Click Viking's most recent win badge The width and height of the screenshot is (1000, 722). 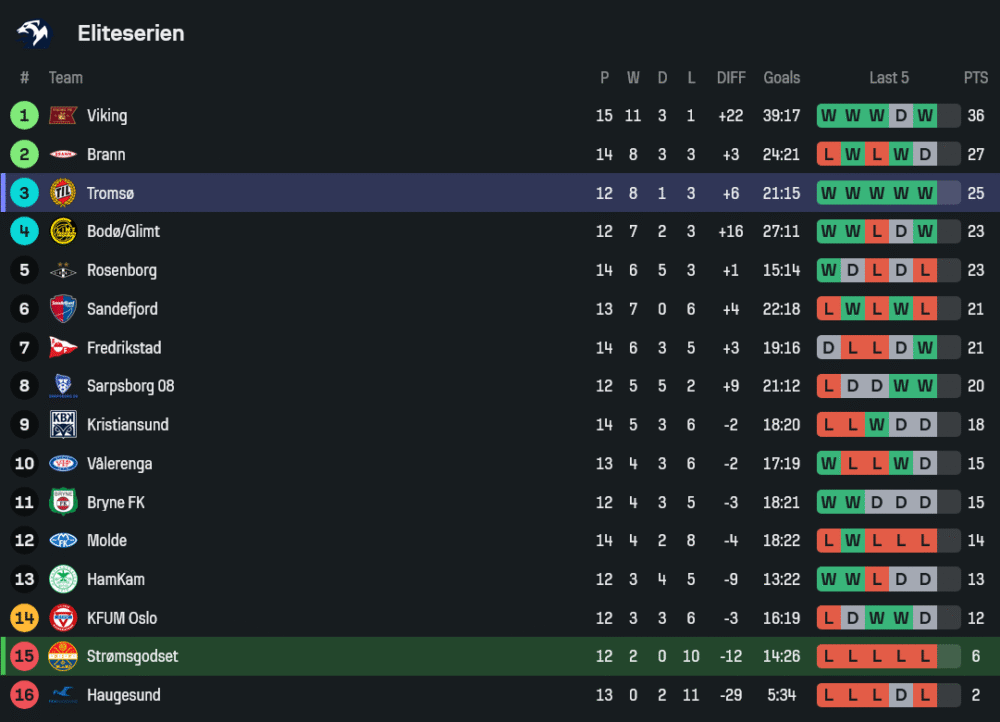click(925, 116)
